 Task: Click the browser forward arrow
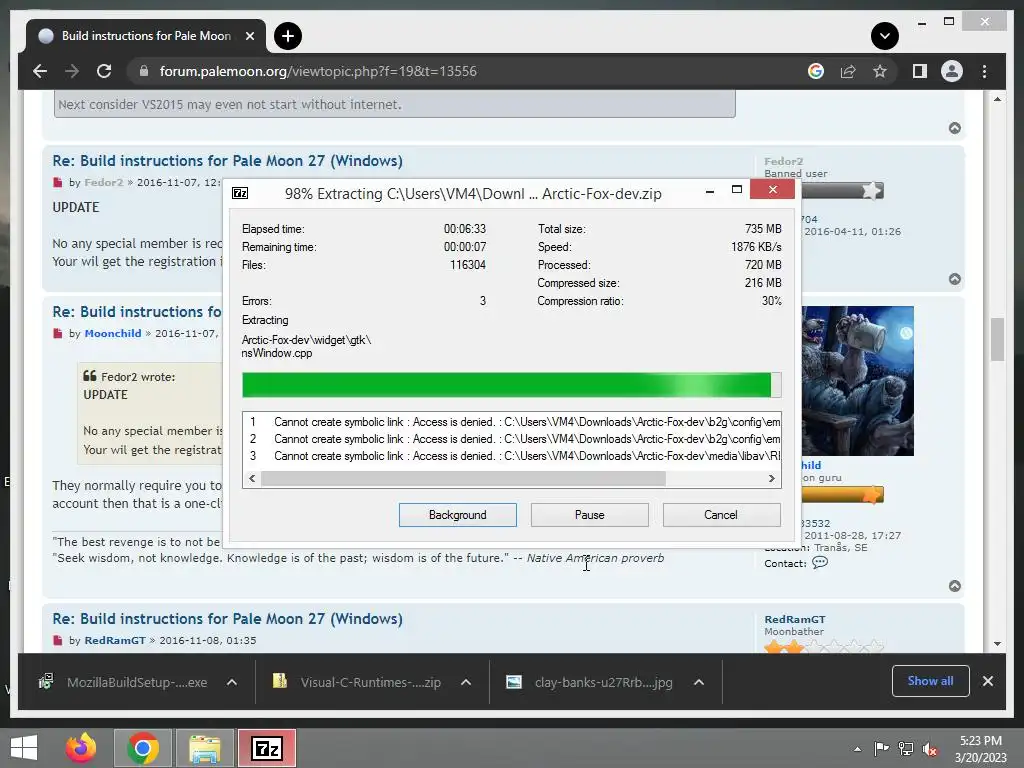[x=72, y=71]
